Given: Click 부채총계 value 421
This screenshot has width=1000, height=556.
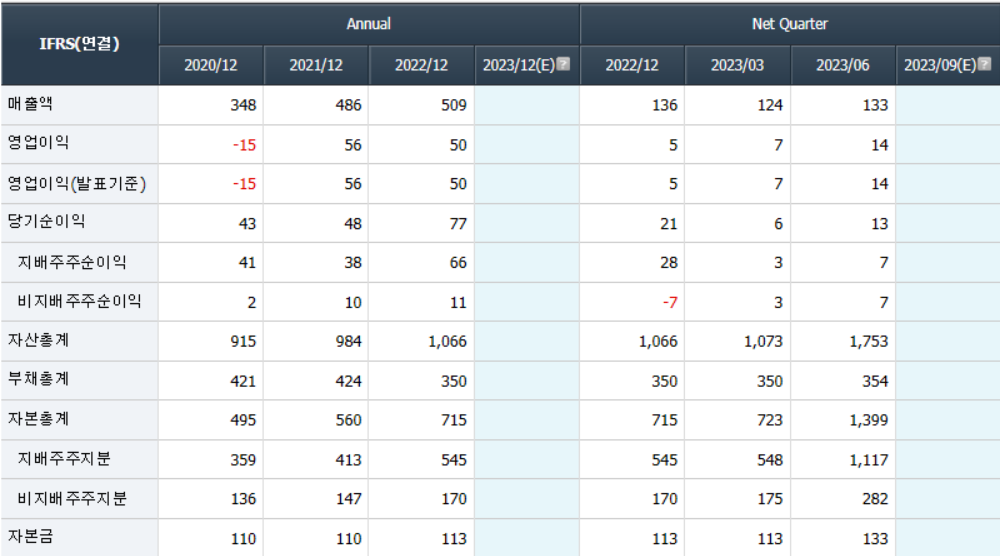Looking at the screenshot, I should [243, 381].
